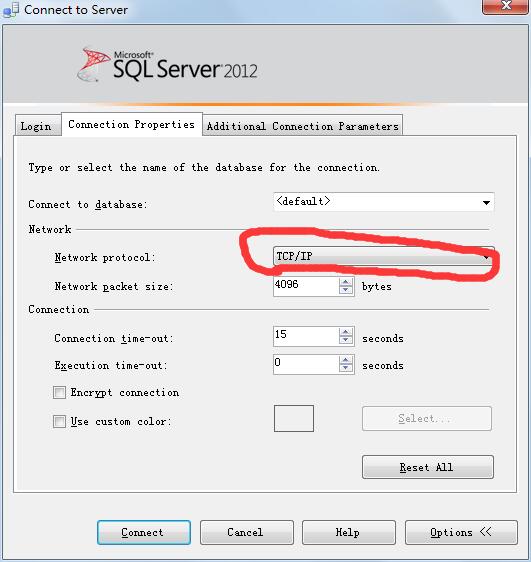Screen dimensions: 531x562
Task: Click the Reset All button
Action: coord(428,467)
